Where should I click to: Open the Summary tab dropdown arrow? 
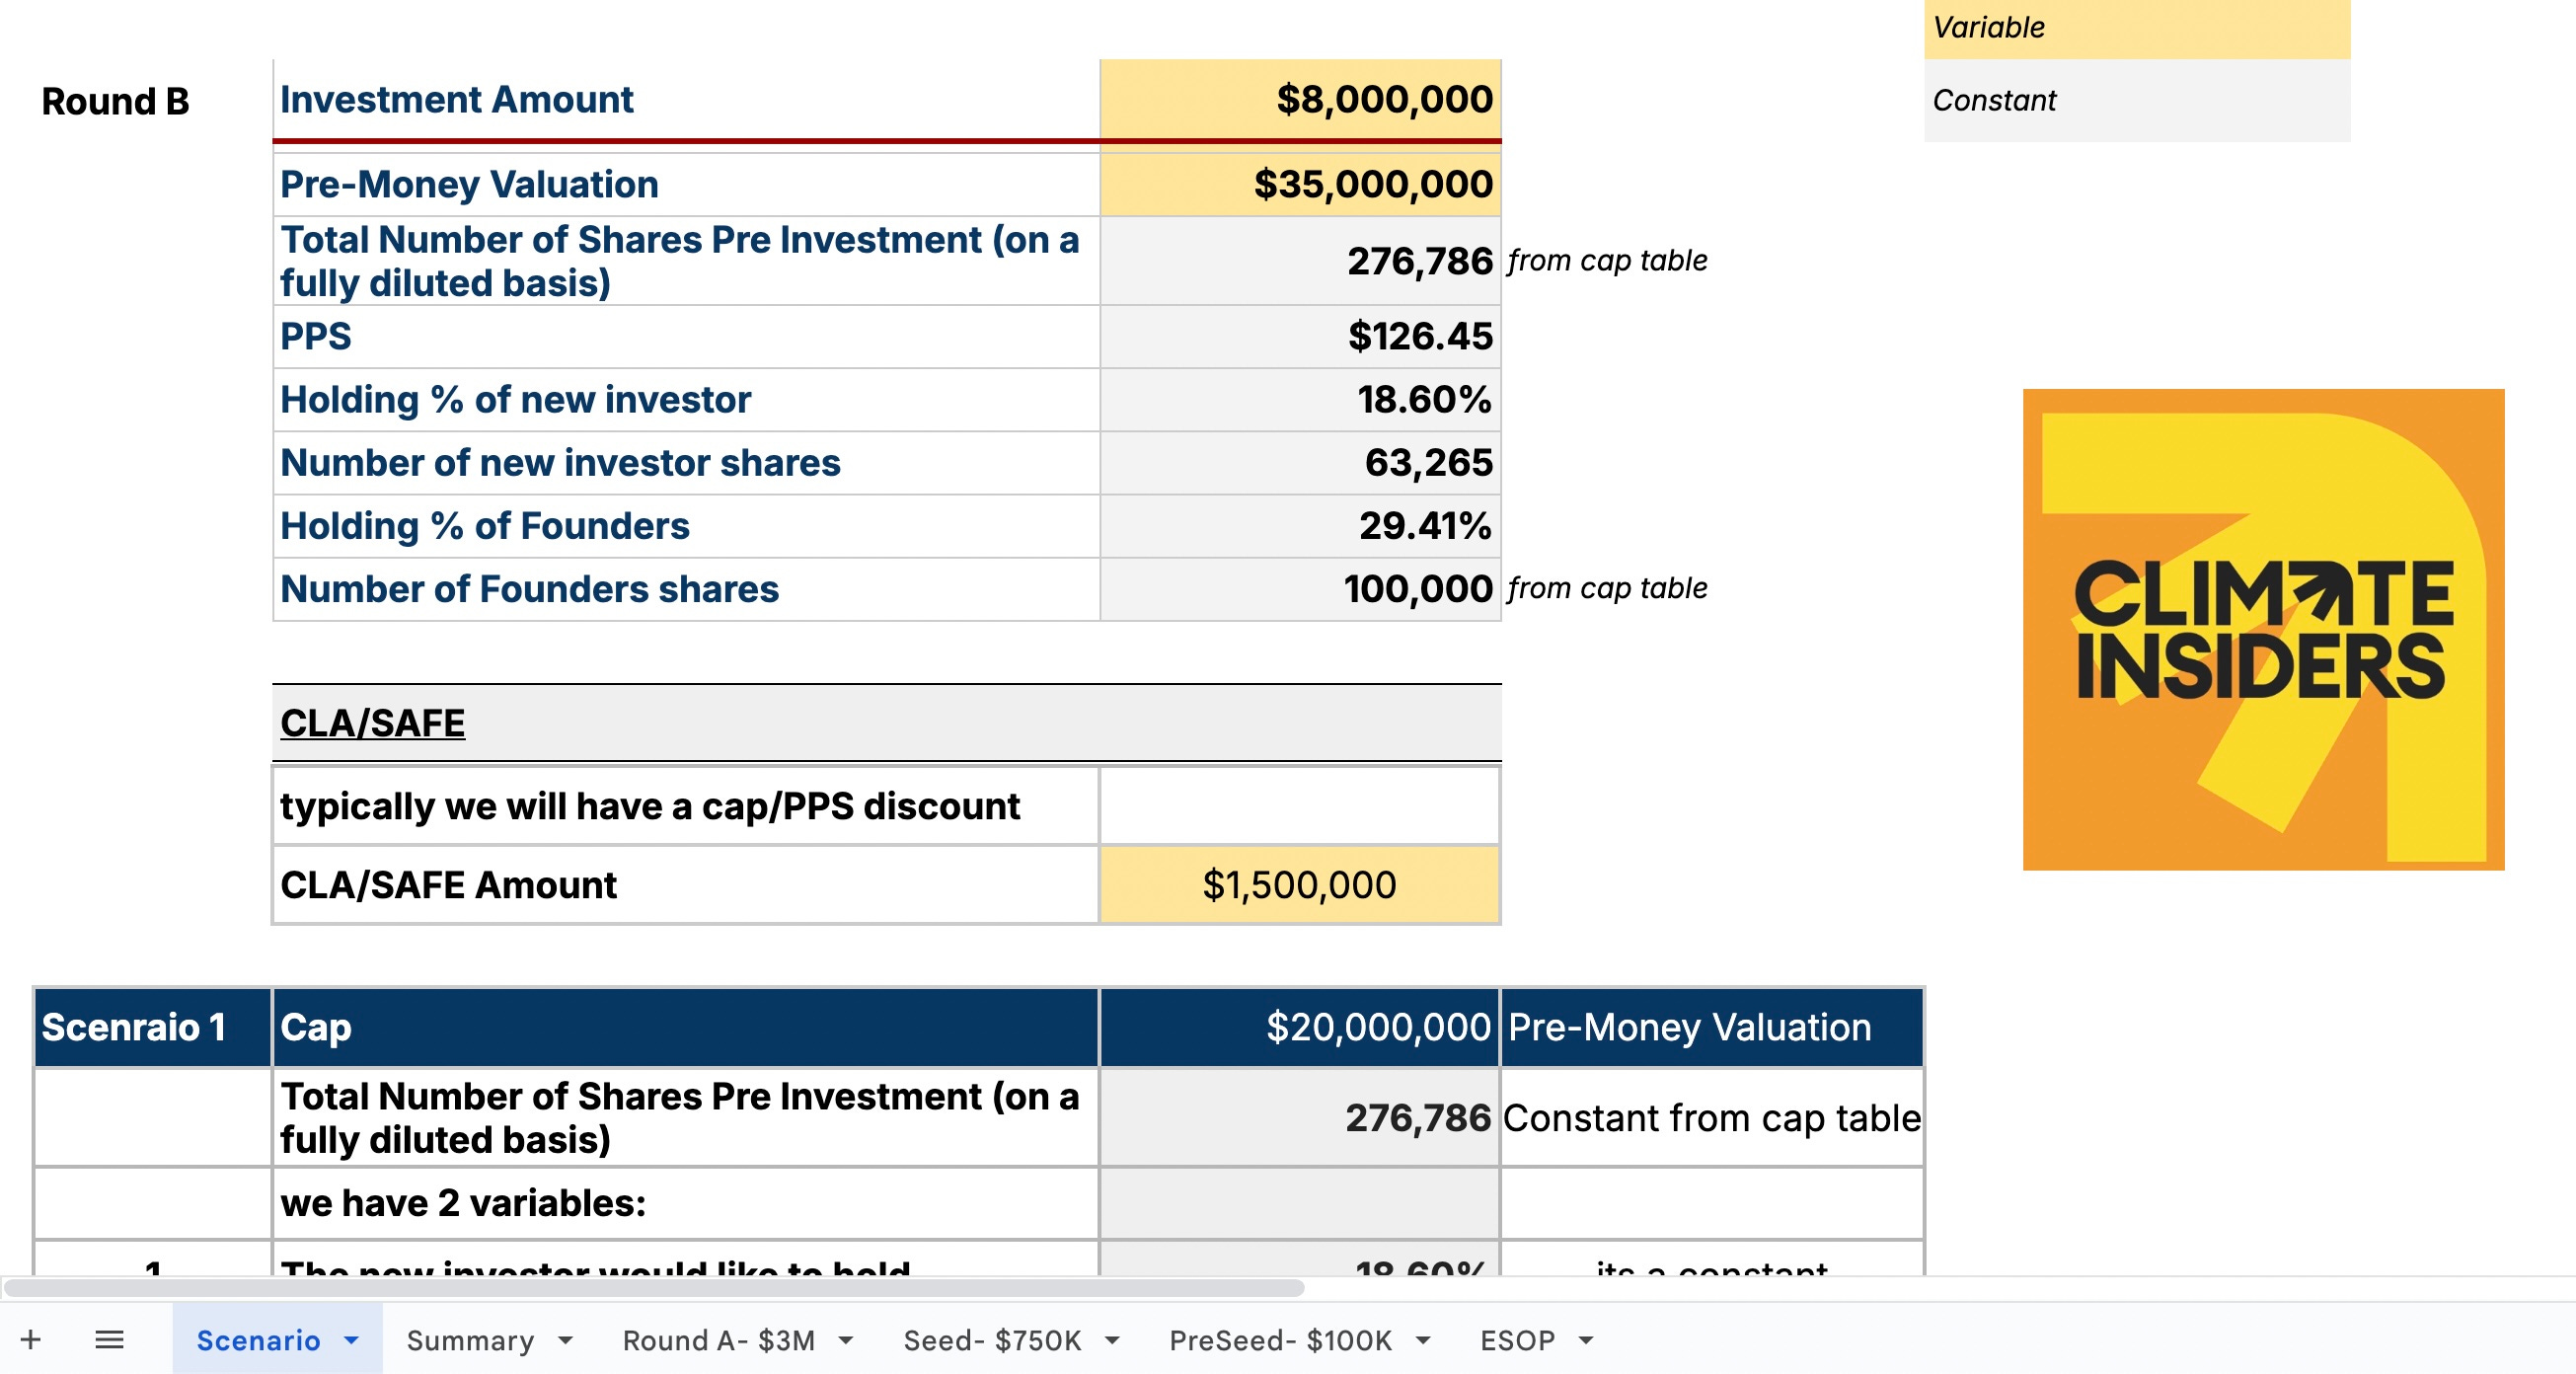tap(565, 1340)
